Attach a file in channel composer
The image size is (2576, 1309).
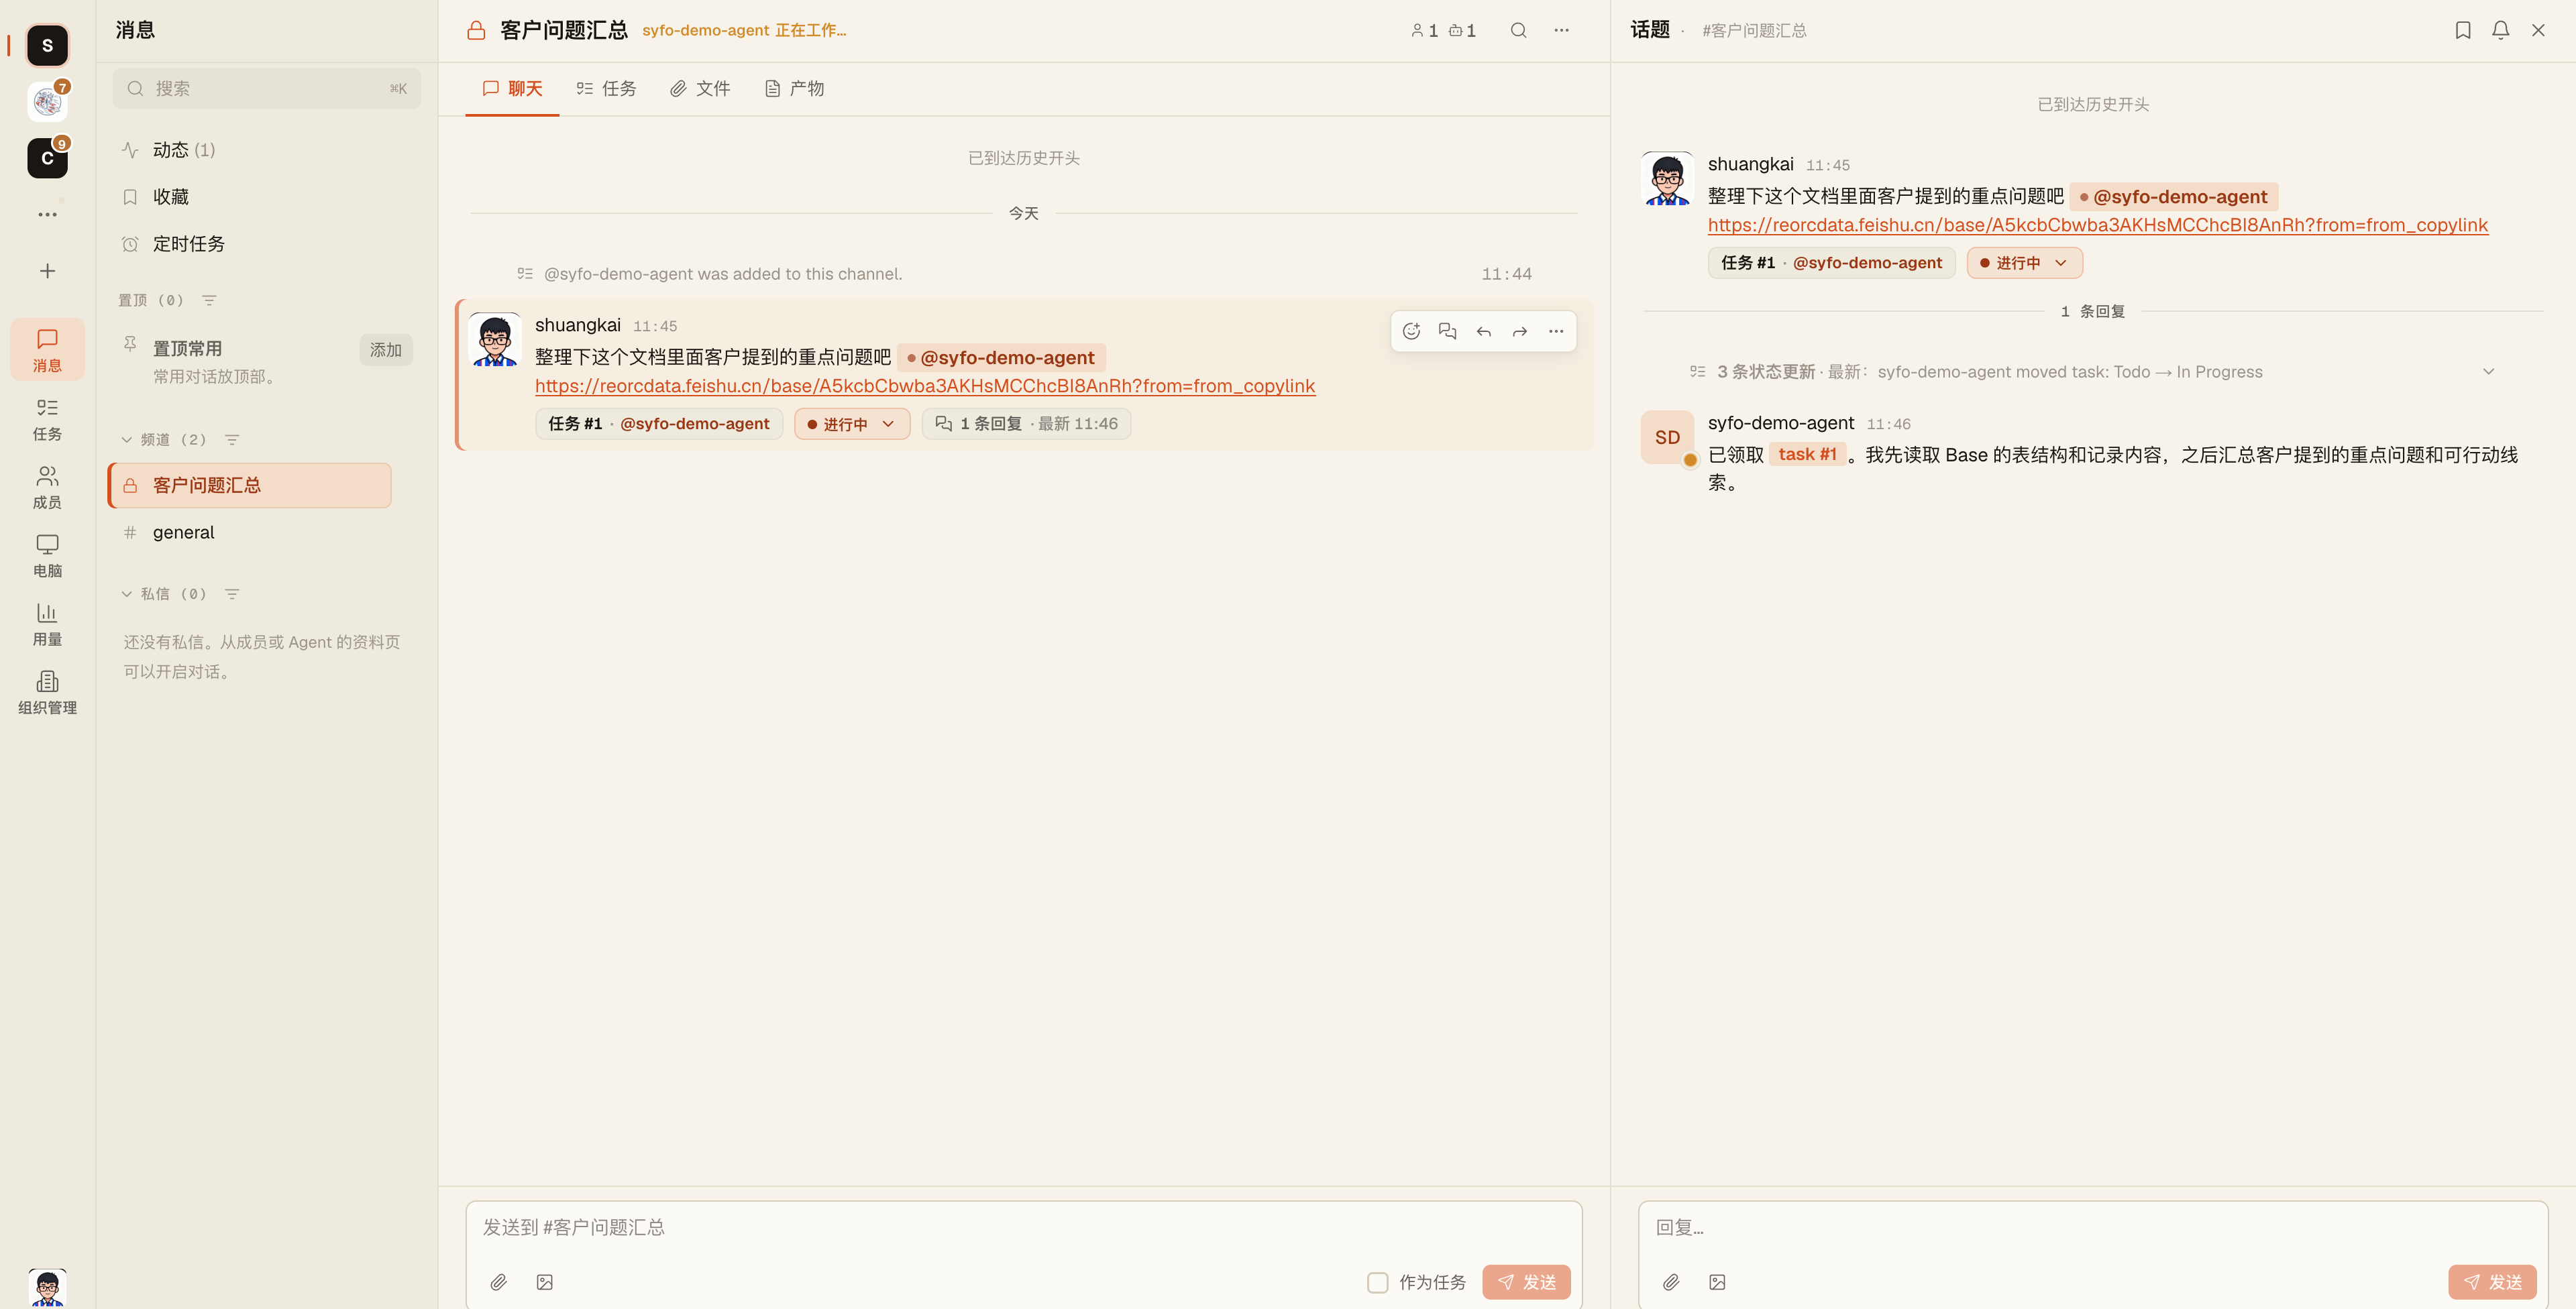[x=498, y=1282]
